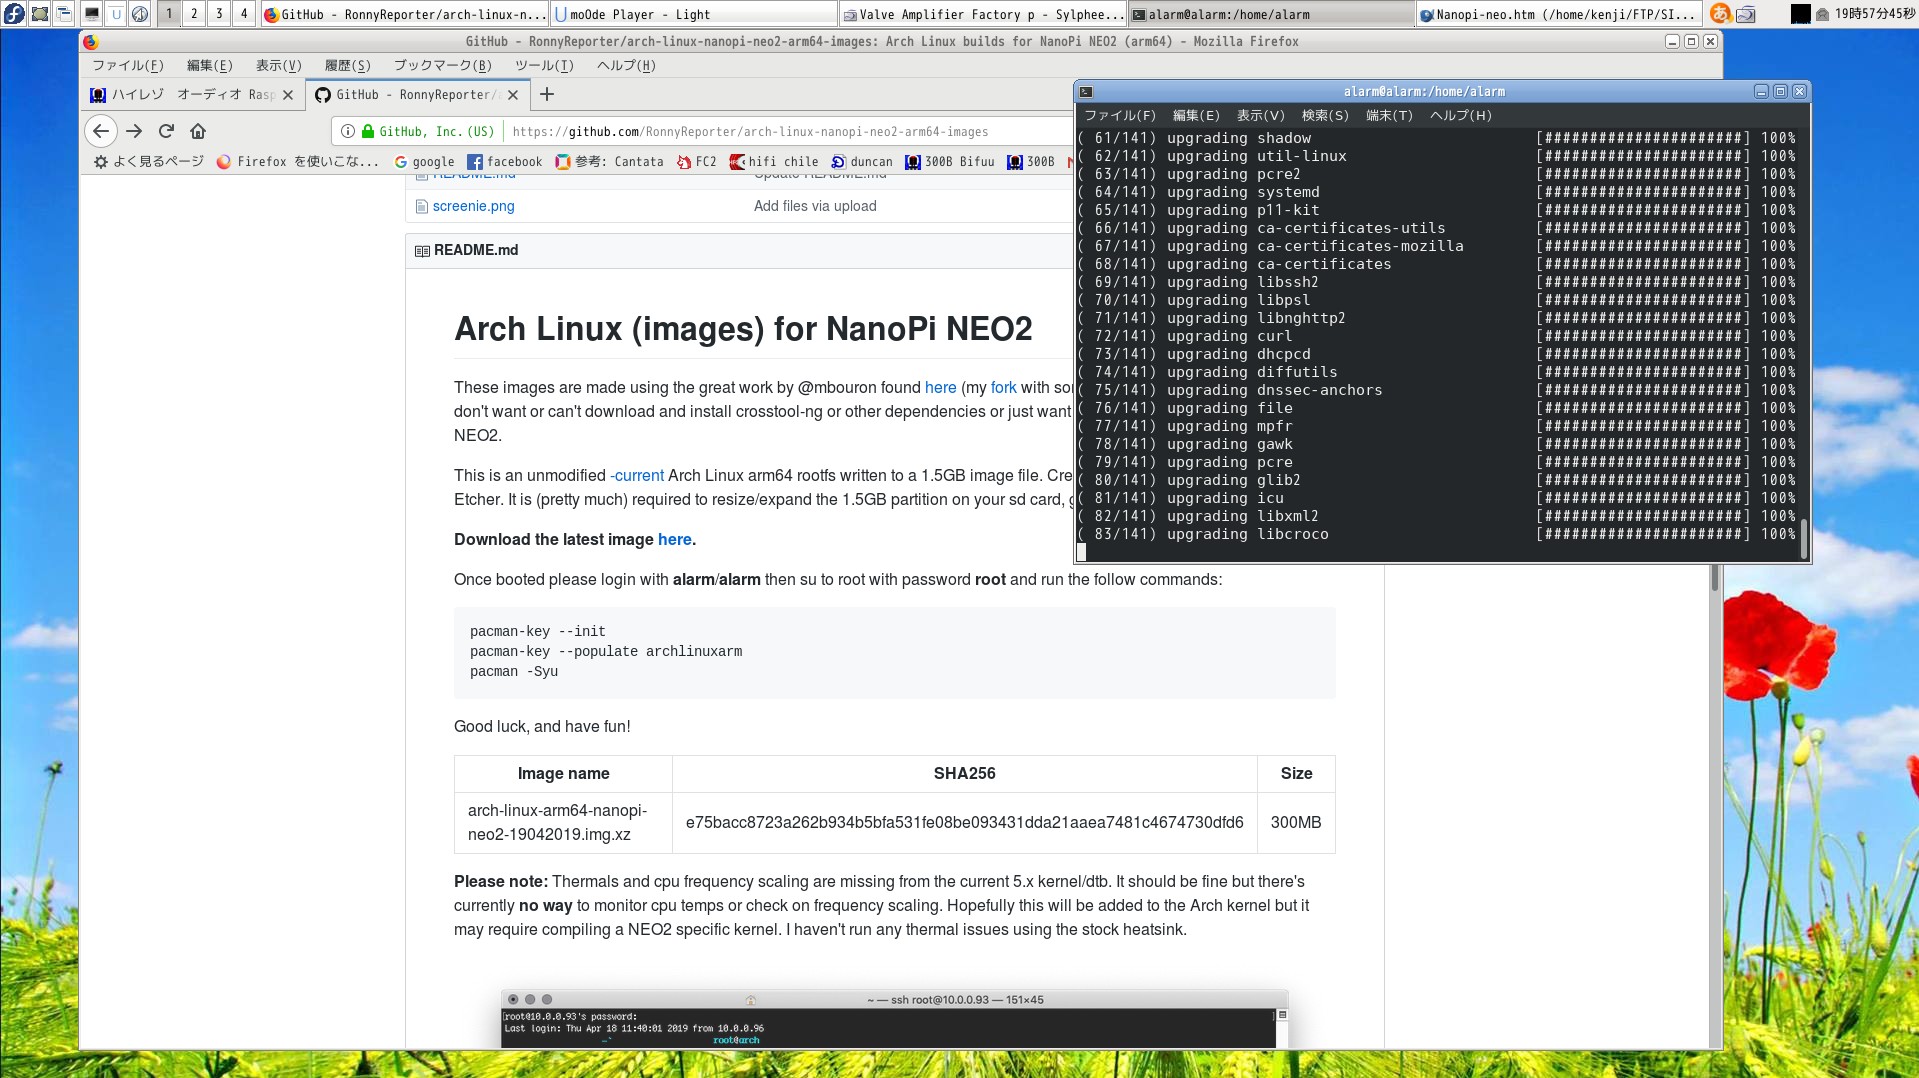The width and height of the screenshot is (1919, 1078).
Task: Open the screenie.png file link
Action: click(473, 206)
